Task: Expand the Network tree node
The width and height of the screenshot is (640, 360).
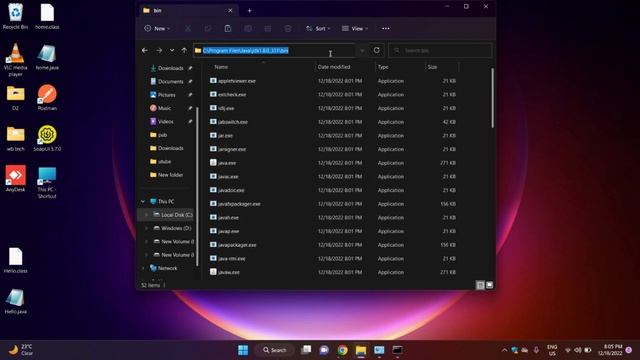Action: click(143, 268)
